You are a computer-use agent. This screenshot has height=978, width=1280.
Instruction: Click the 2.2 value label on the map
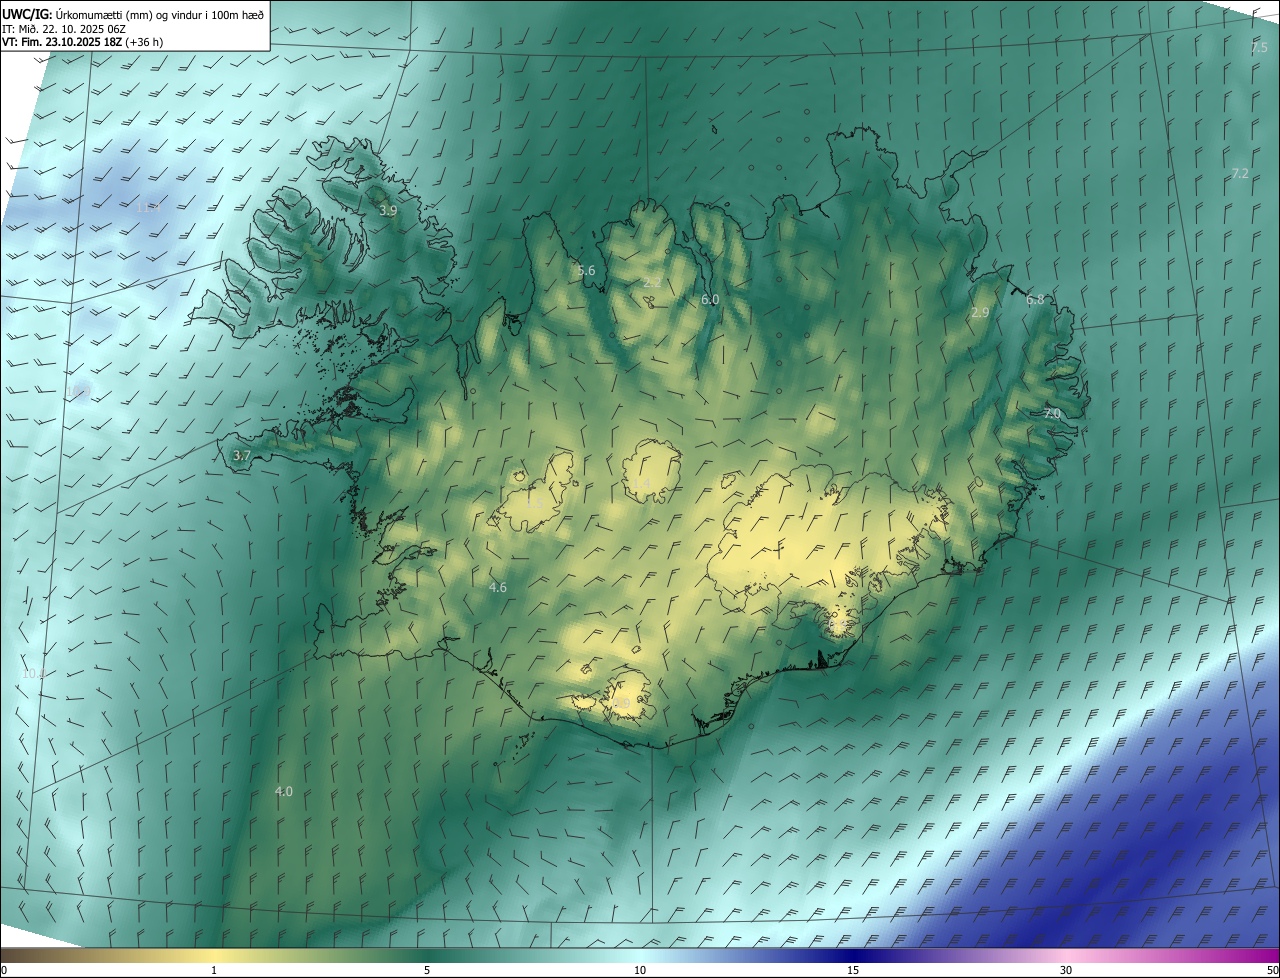tap(651, 283)
